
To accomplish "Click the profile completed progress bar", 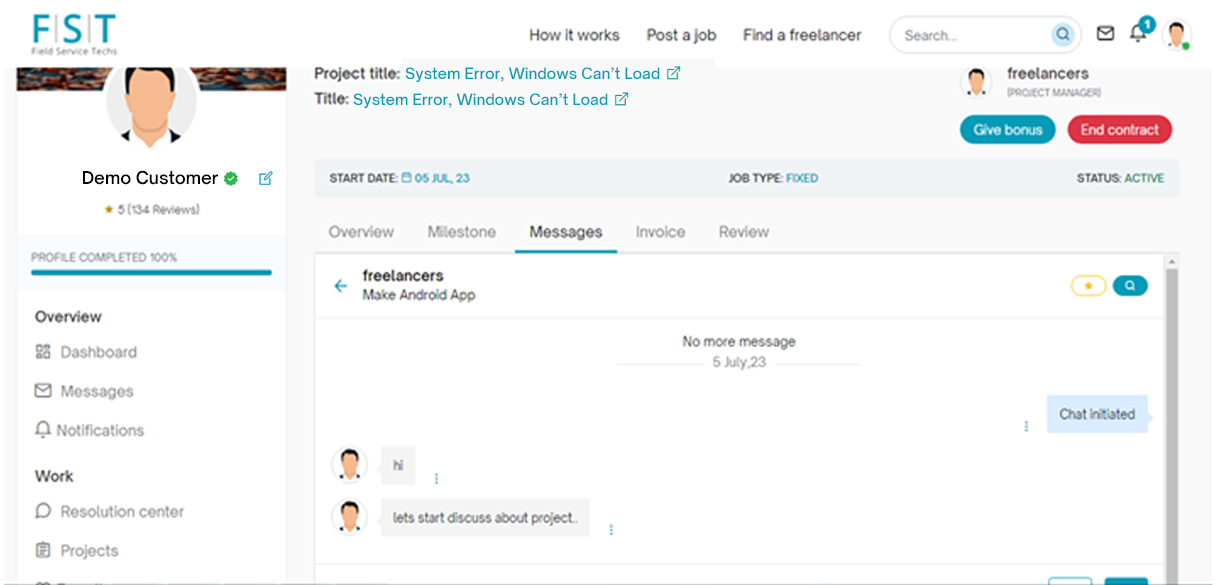I will click(151, 272).
